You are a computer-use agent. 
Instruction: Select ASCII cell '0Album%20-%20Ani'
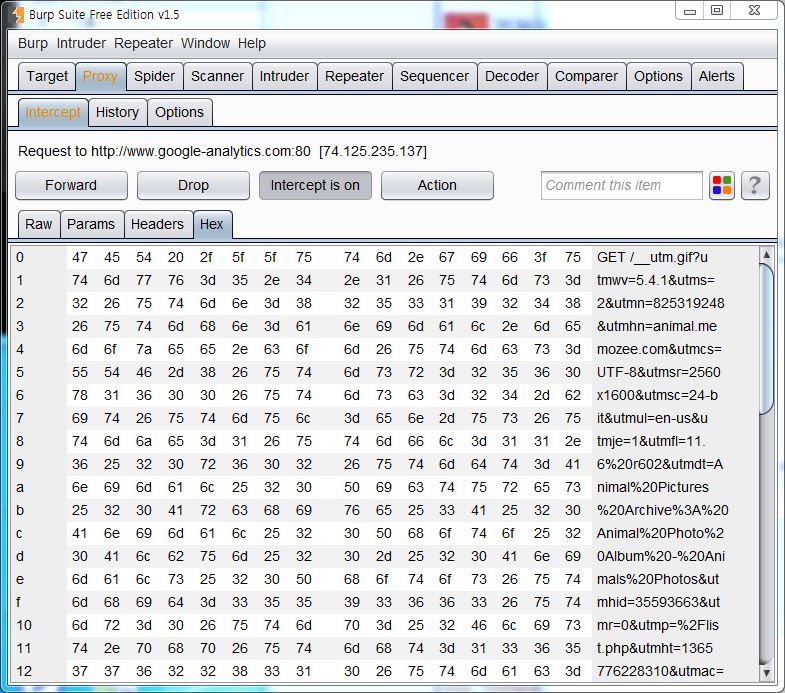(x=660, y=556)
